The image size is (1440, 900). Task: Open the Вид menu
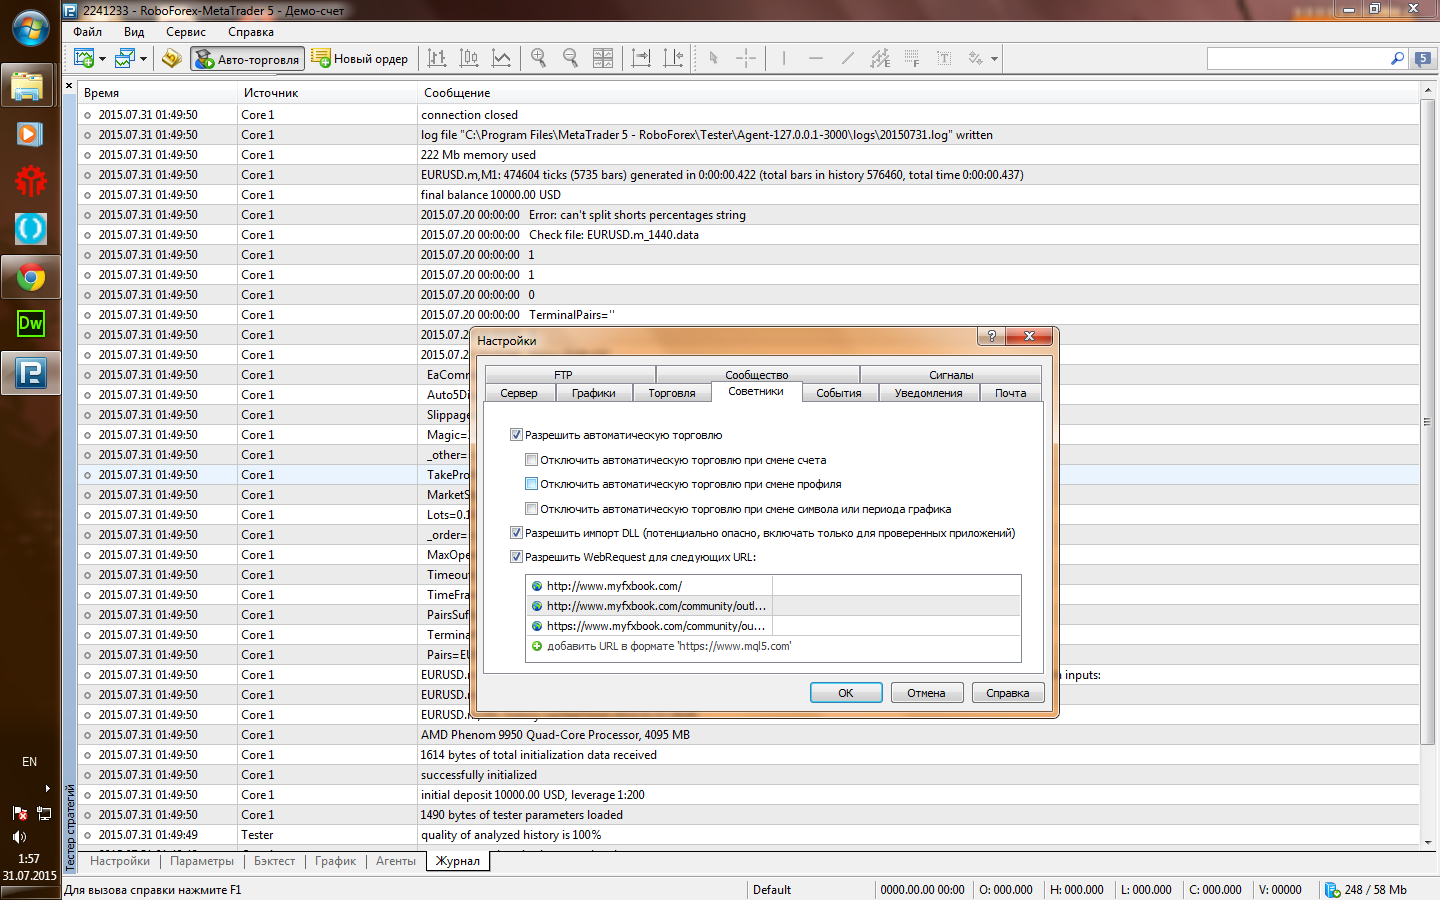click(x=134, y=32)
